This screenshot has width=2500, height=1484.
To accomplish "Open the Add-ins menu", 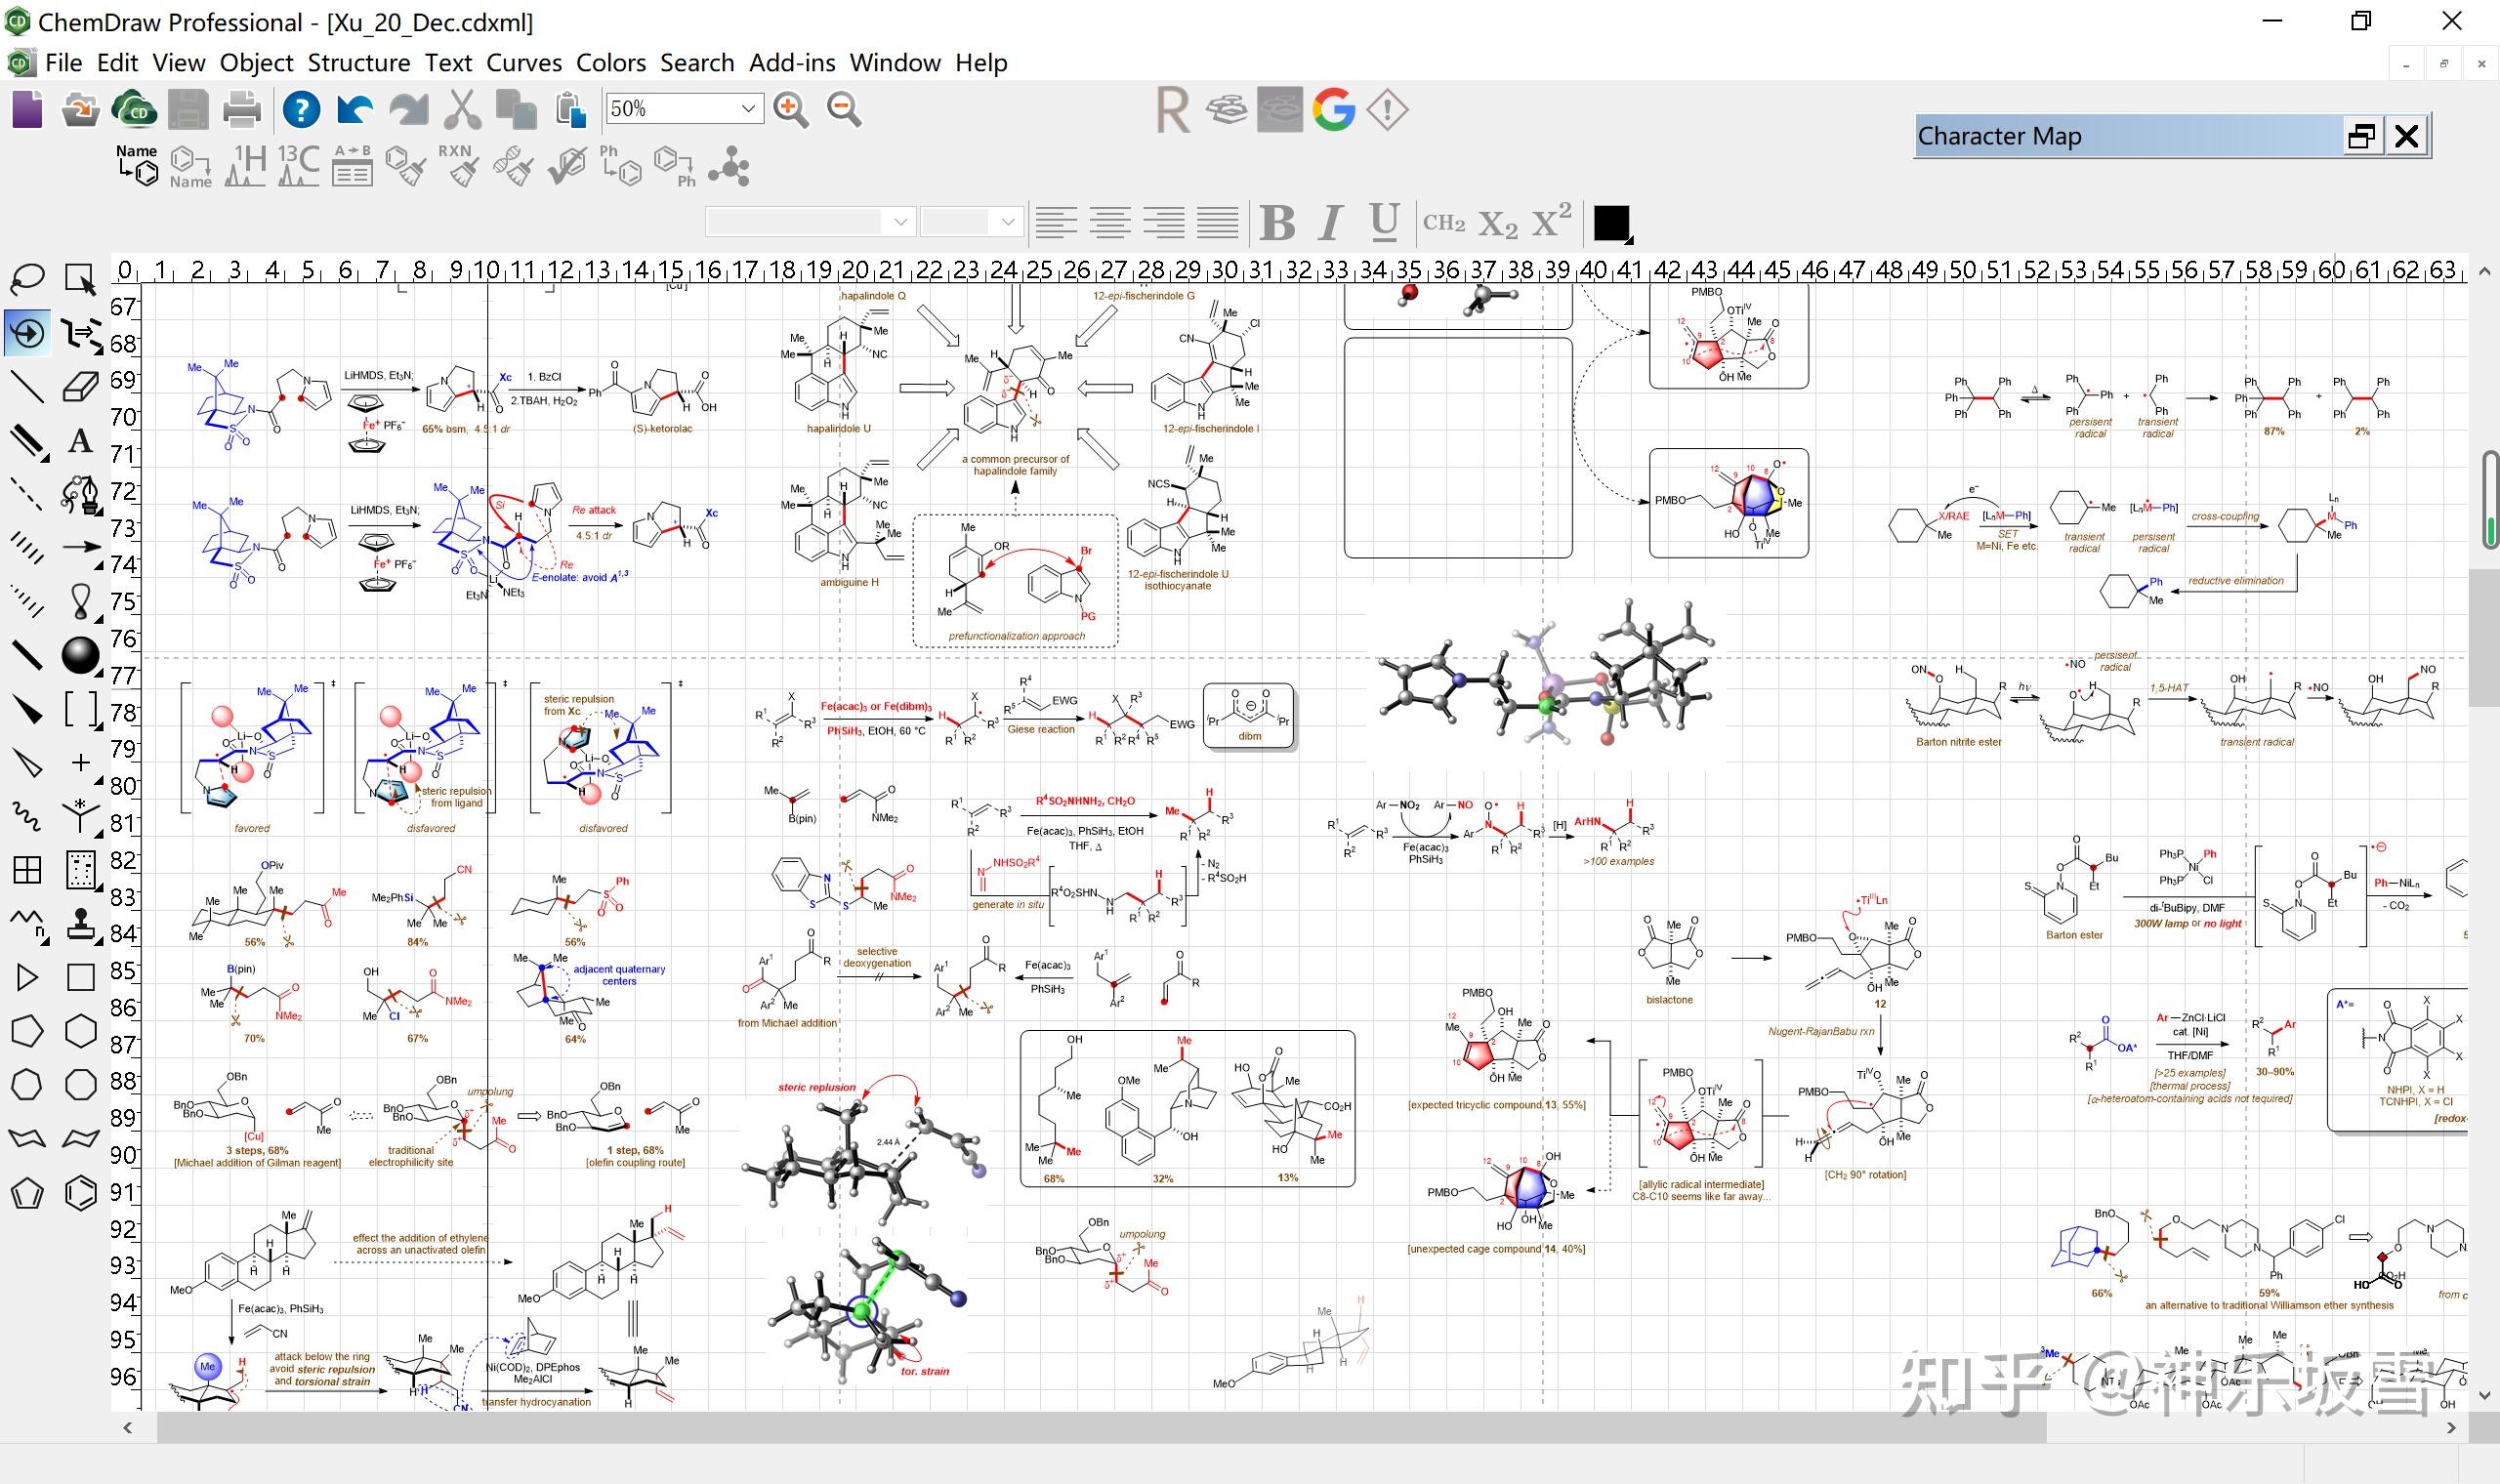I will point(791,63).
